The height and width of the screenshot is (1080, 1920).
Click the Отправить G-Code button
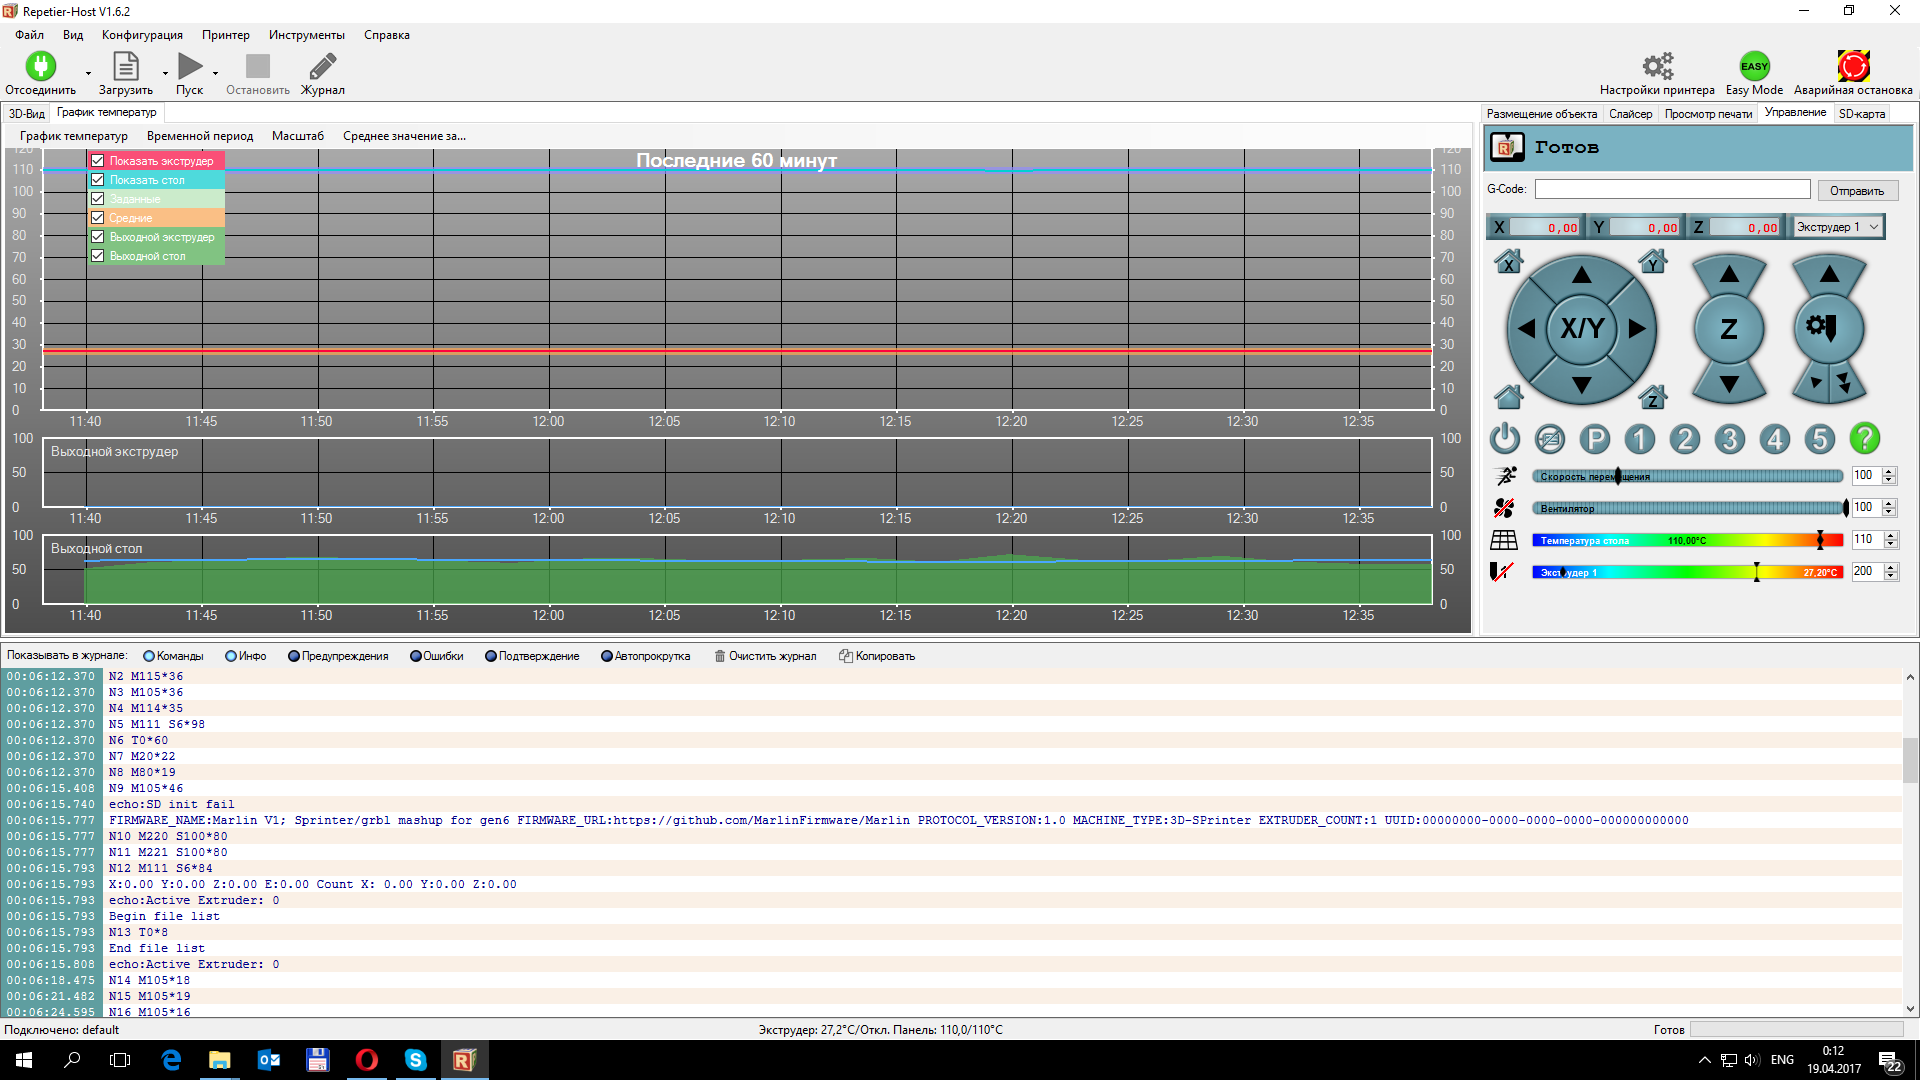(x=1856, y=190)
